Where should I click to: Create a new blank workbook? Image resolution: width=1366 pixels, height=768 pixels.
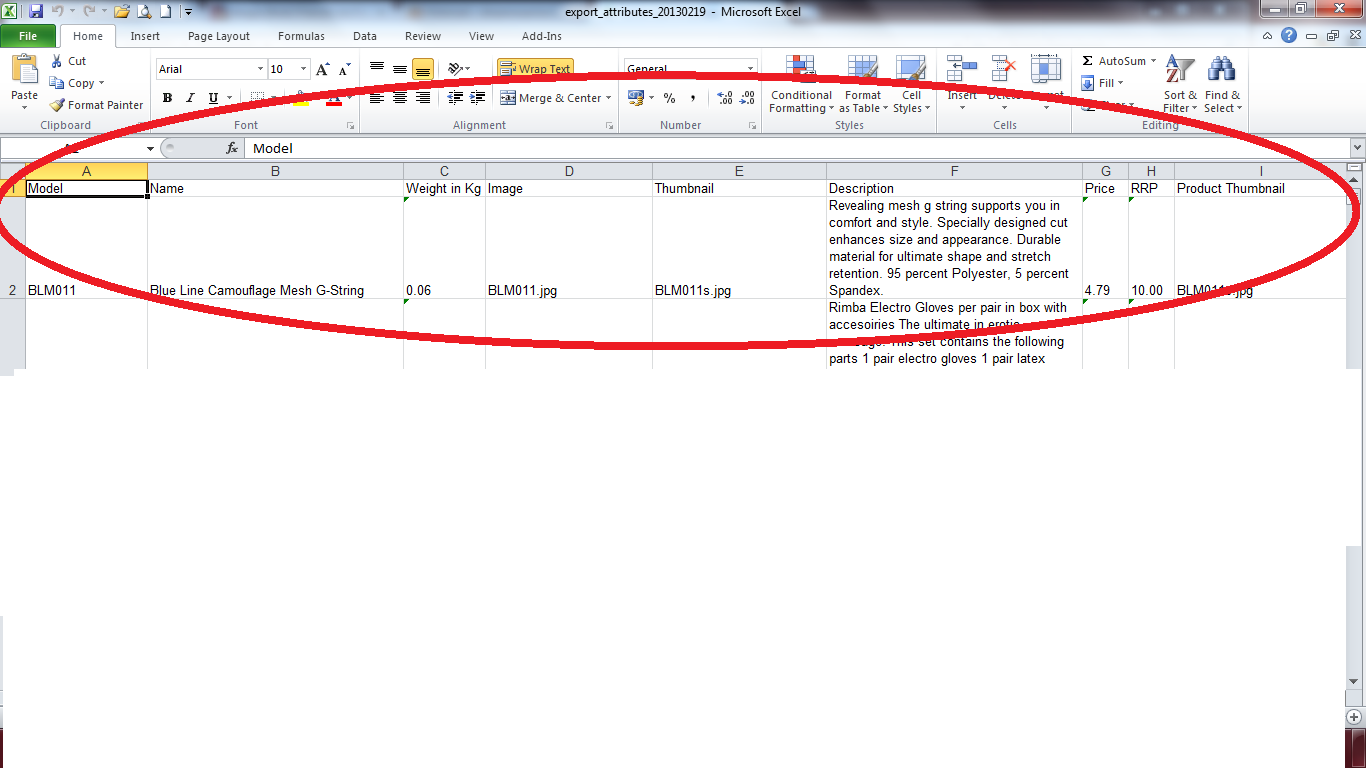(x=165, y=12)
